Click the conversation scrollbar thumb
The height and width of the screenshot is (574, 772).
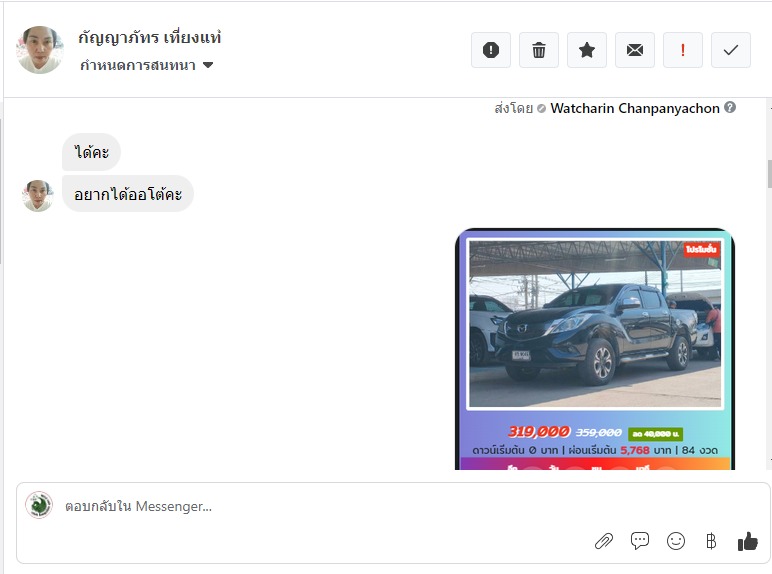[x=769, y=174]
